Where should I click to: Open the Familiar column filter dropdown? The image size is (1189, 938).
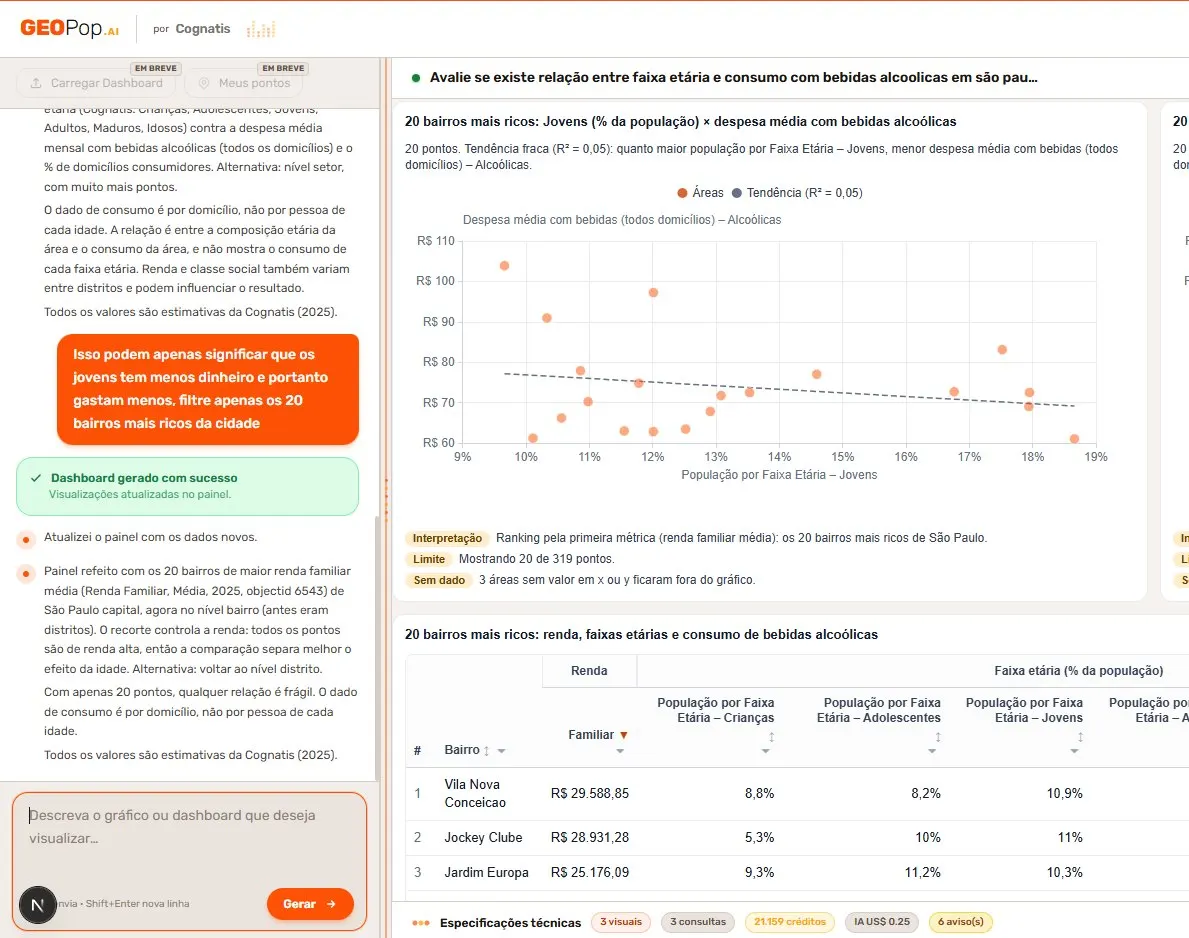point(620,751)
